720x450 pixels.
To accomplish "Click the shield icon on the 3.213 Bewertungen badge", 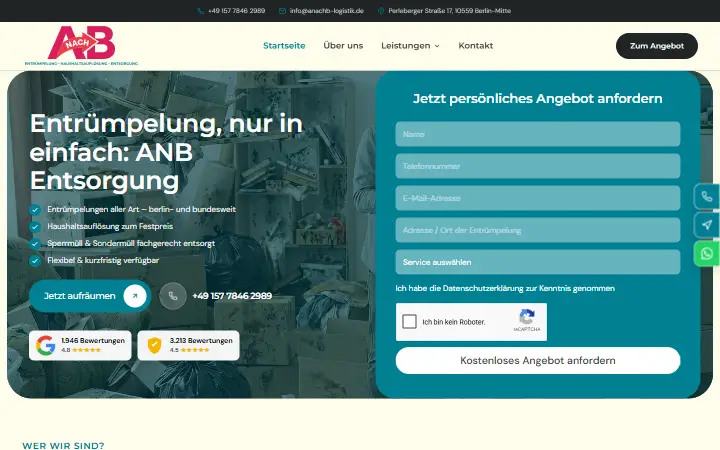I will tap(154, 345).
